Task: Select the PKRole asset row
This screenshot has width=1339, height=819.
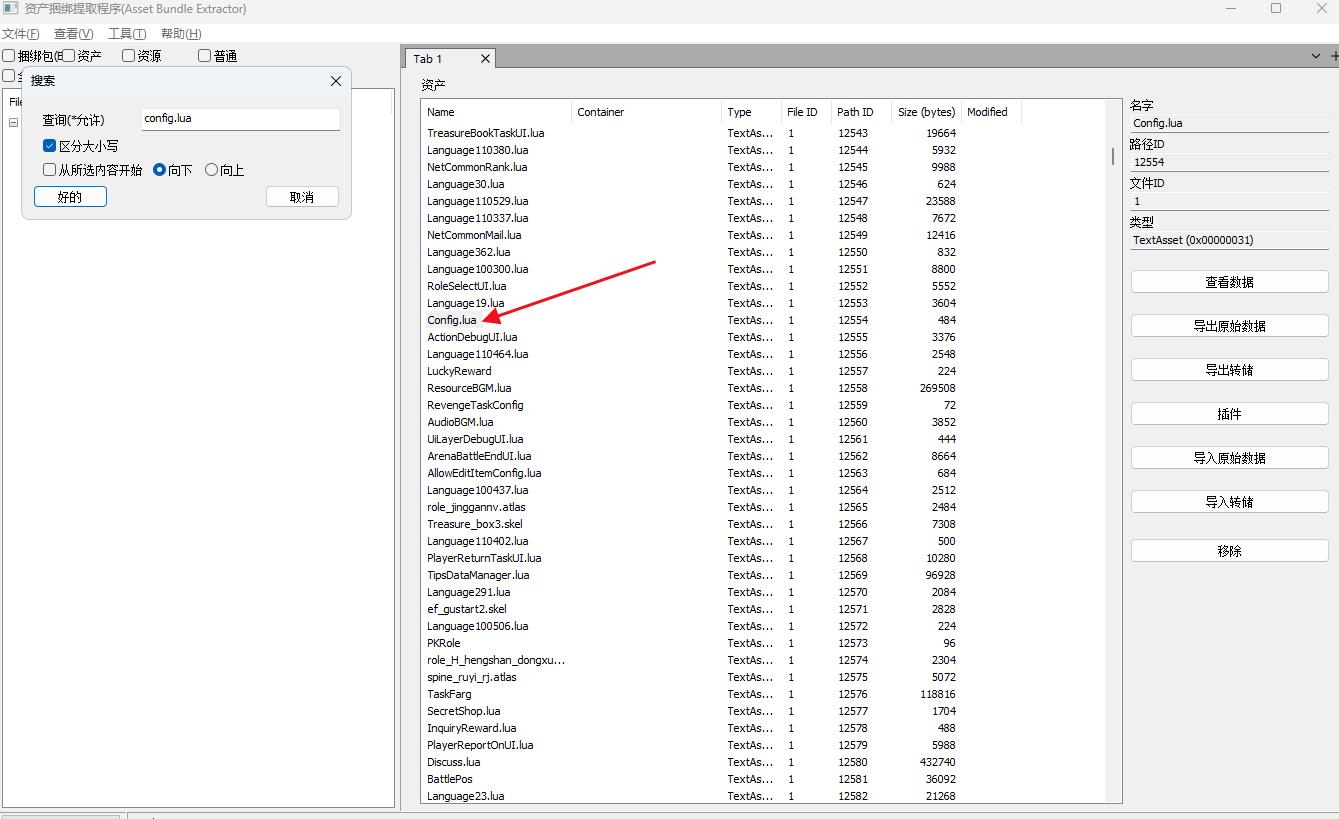Action: [691, 643]
